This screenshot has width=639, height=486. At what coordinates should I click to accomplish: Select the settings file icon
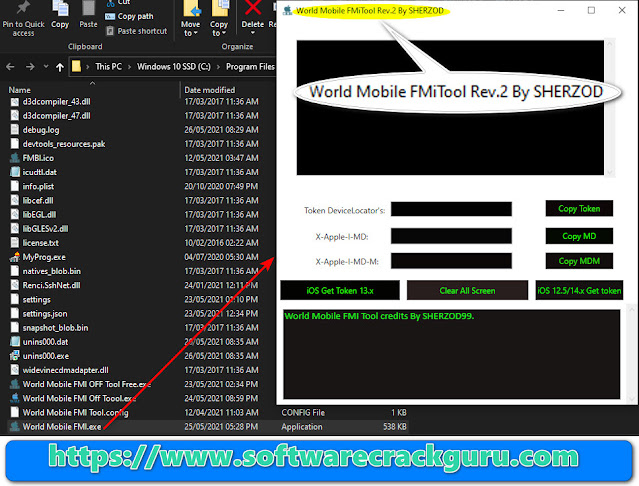point(14,299)
